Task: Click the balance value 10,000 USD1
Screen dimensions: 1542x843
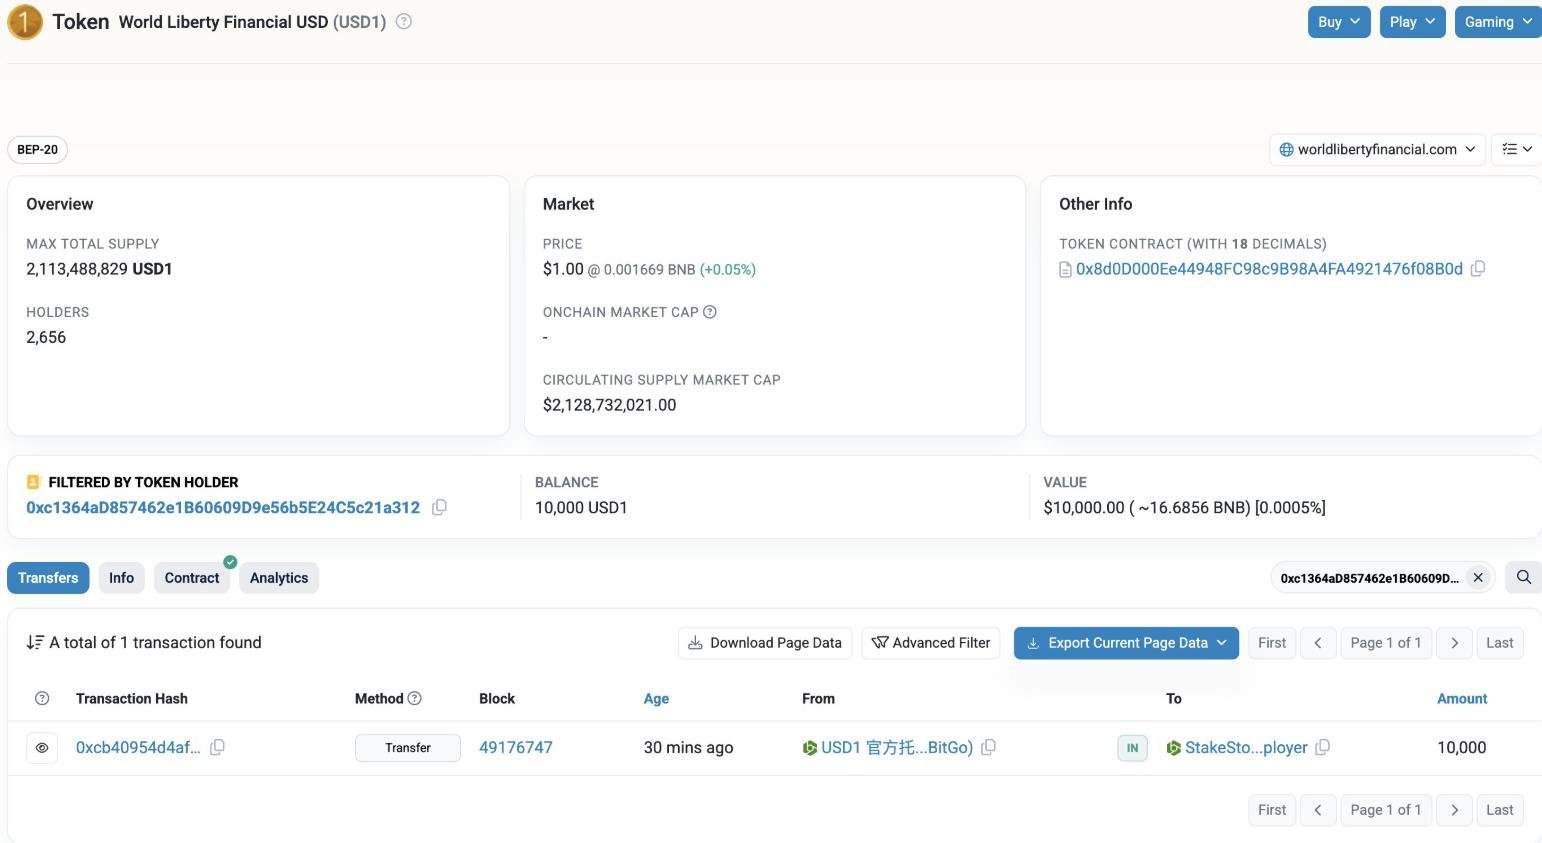Action: [x=581, y=507]
